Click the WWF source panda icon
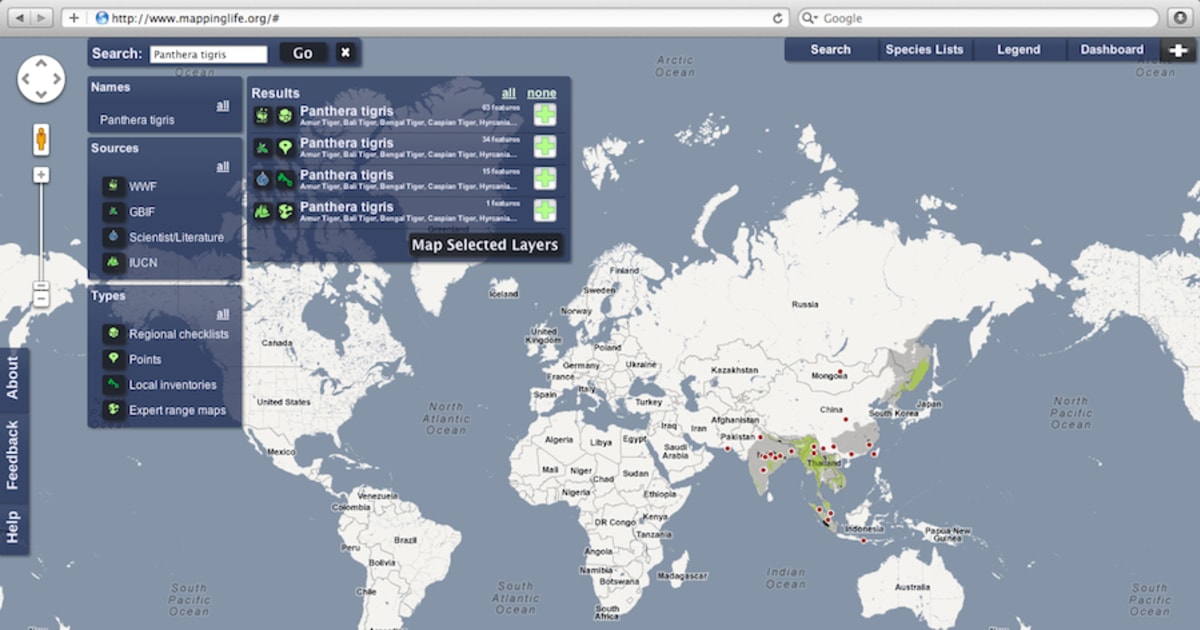This screenshot has width=1200, height=630. coord(113,186)
